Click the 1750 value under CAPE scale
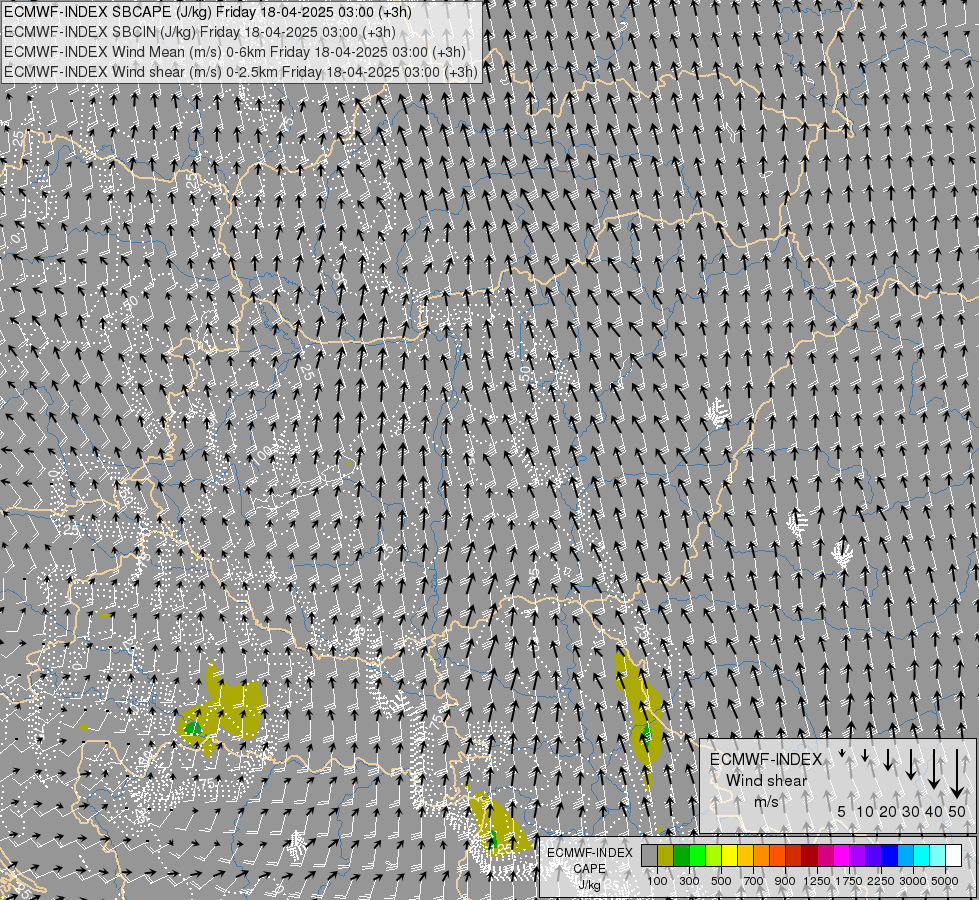Screen dimensions: 979x900 point(849,881)
